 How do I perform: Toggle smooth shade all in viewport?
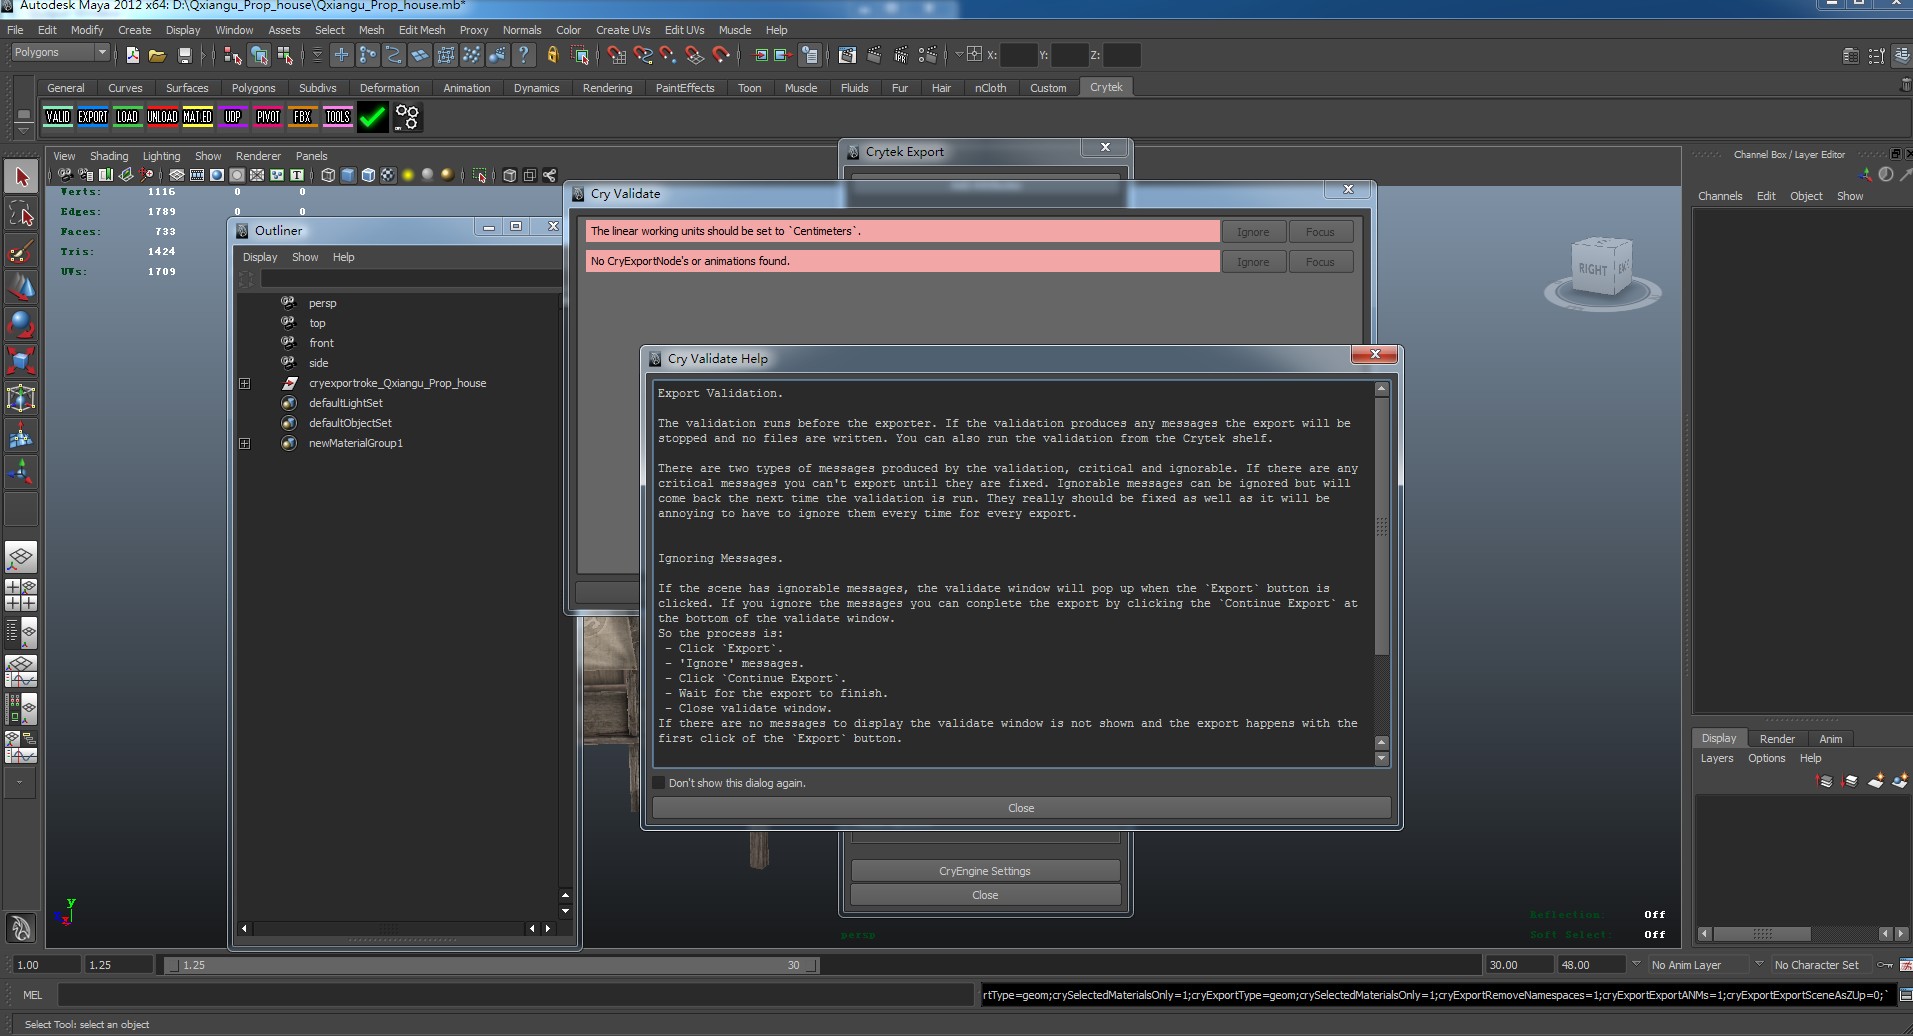348,175
